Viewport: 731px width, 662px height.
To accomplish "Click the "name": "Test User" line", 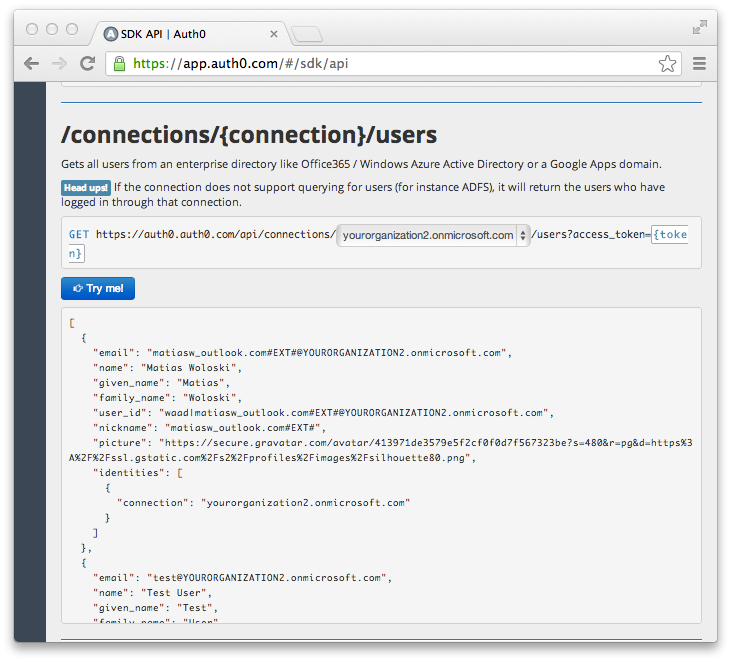I will click(x=152, y=593).
